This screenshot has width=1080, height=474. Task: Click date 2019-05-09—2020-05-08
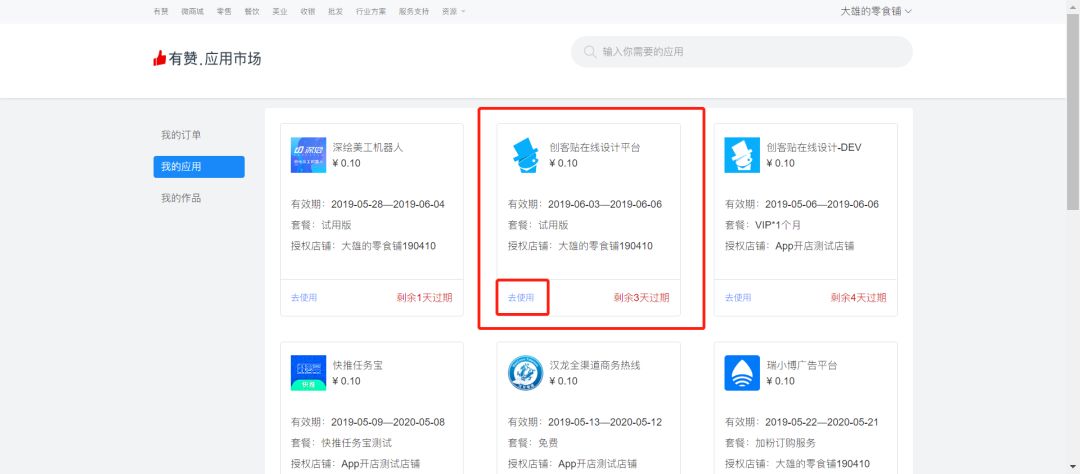[388, 422]
